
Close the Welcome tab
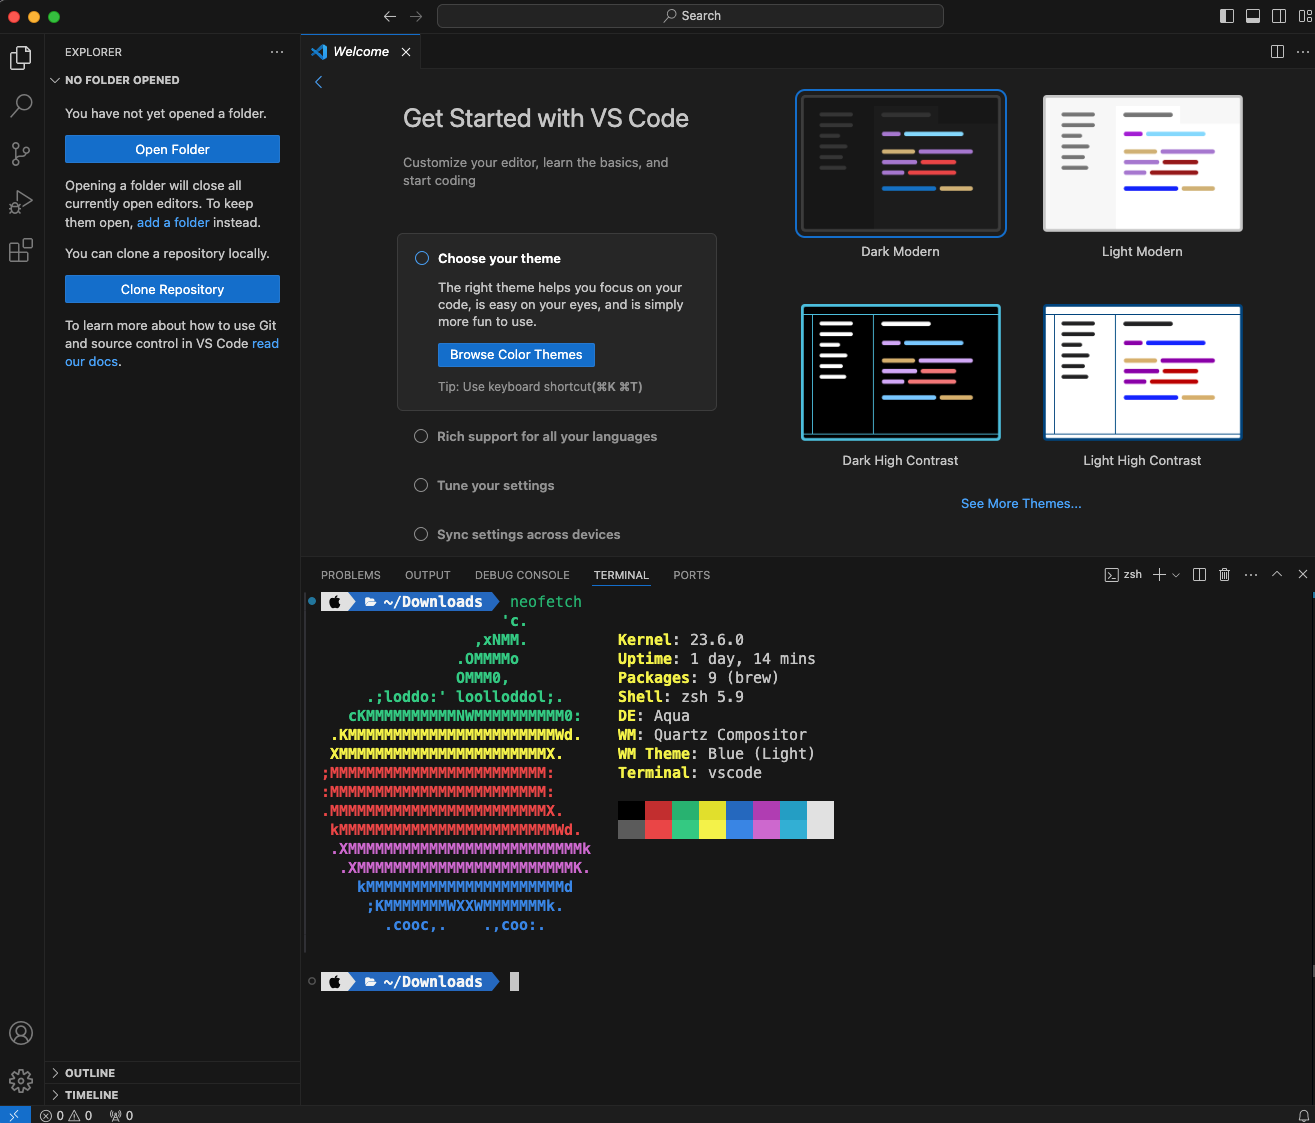pos(406,52)
